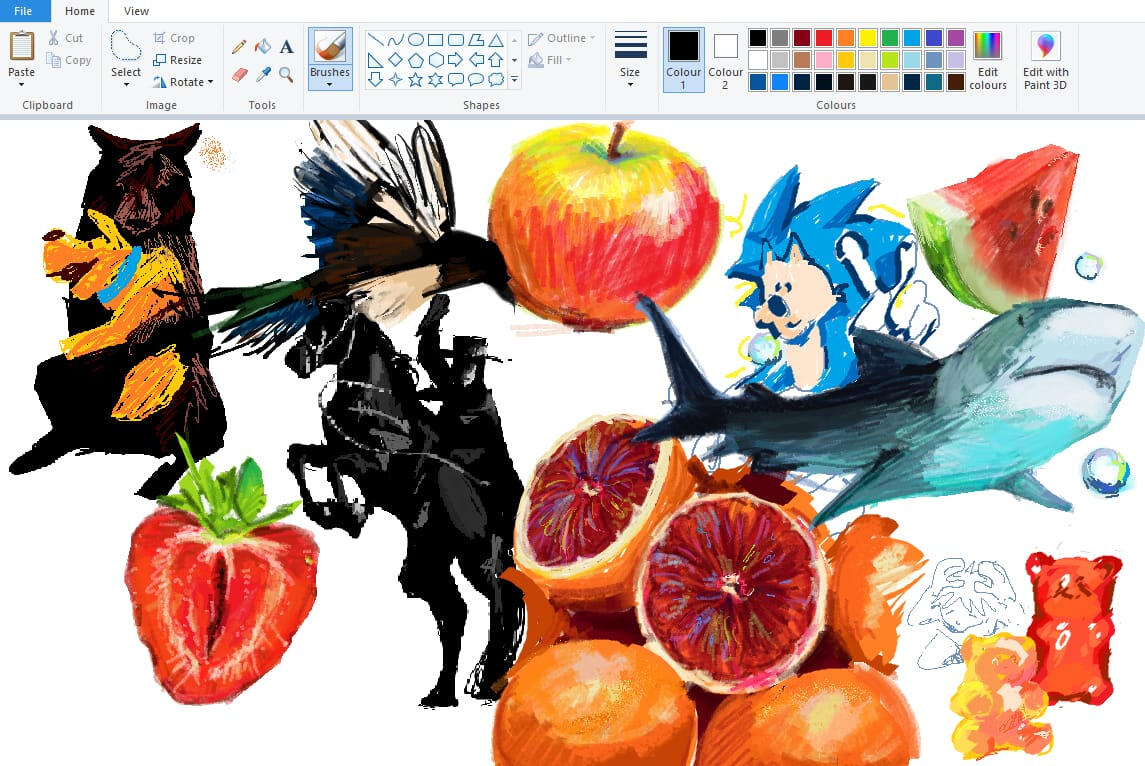Pick the Eraser tool
This screenshot has width=1145, height=766.
tap(239, 74)
